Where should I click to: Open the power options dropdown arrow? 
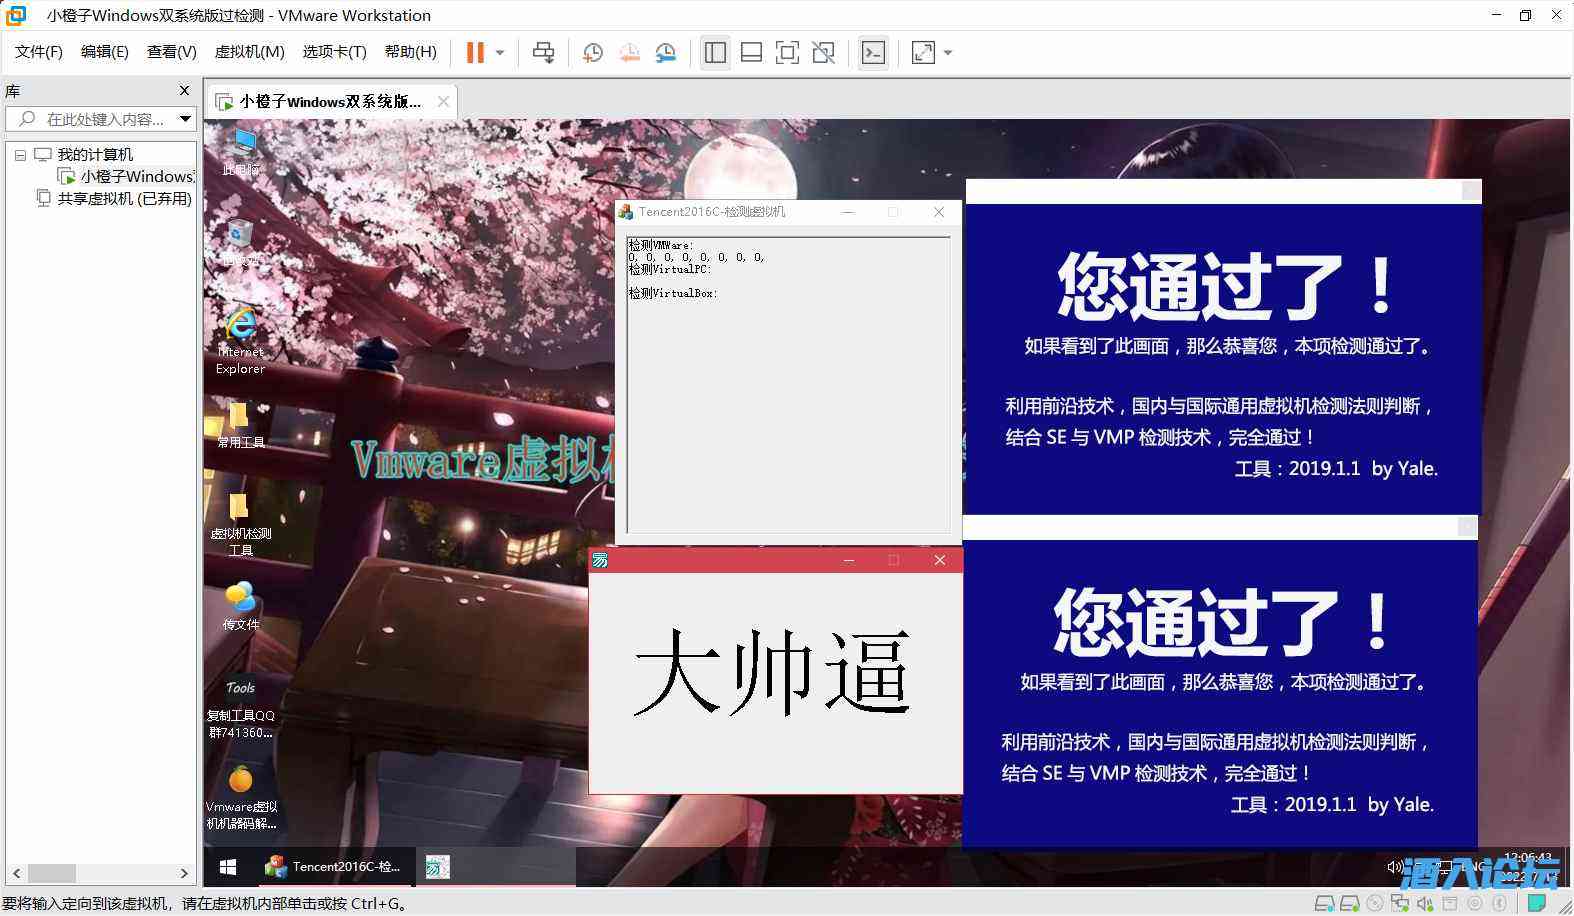(500, 53)
